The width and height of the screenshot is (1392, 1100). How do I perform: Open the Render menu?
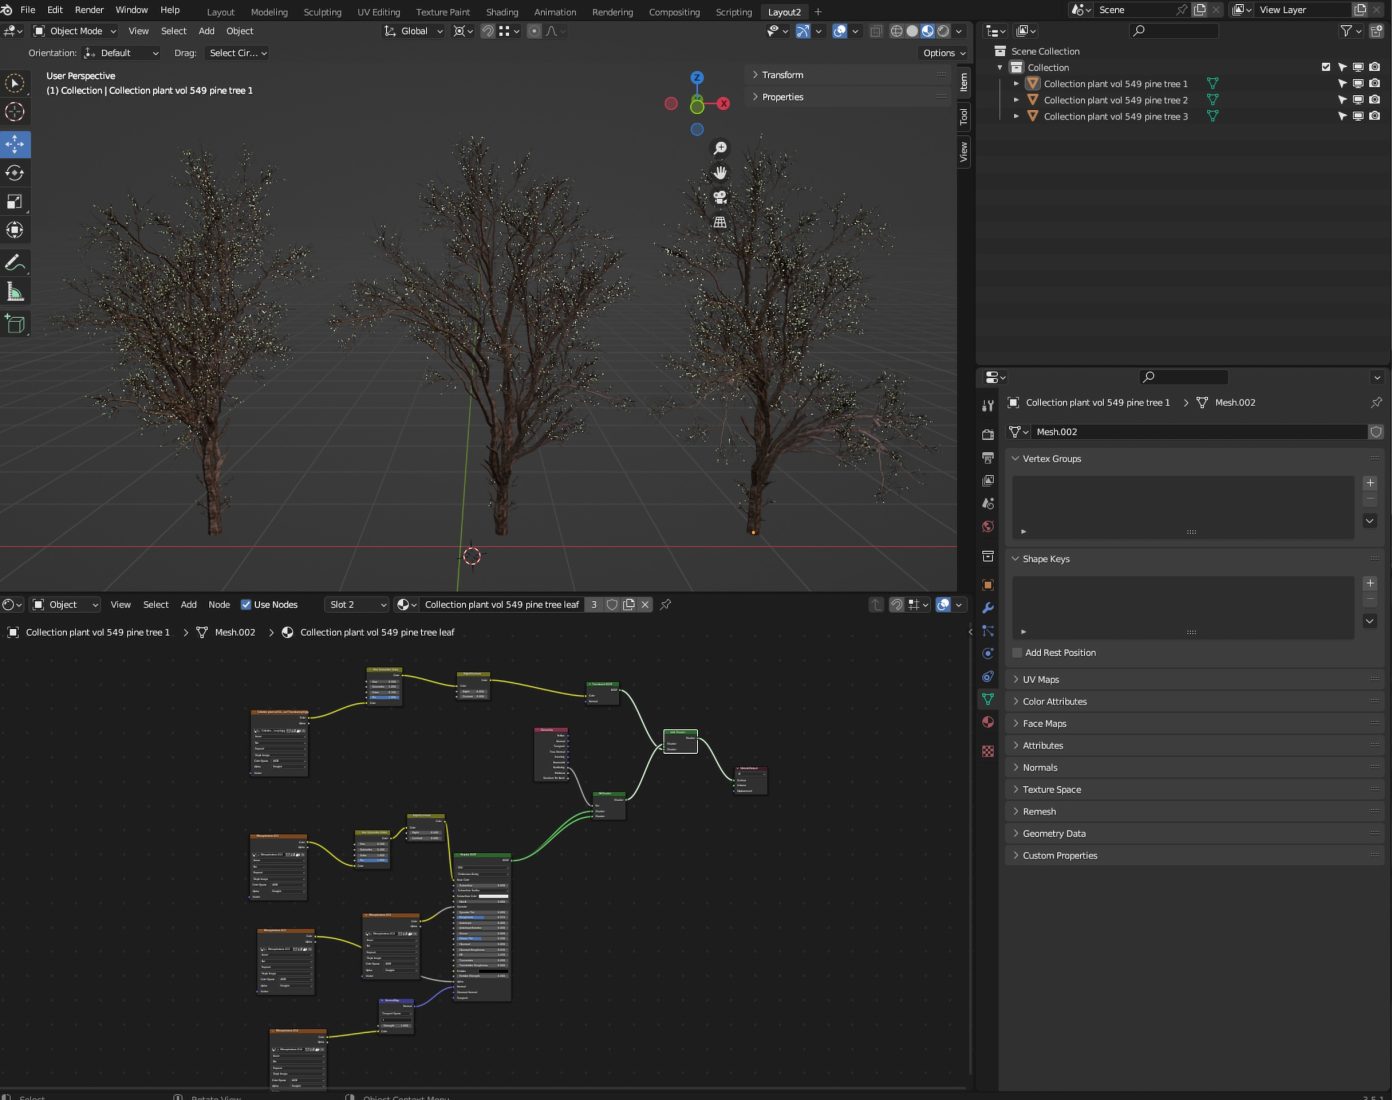coord(89,9)
